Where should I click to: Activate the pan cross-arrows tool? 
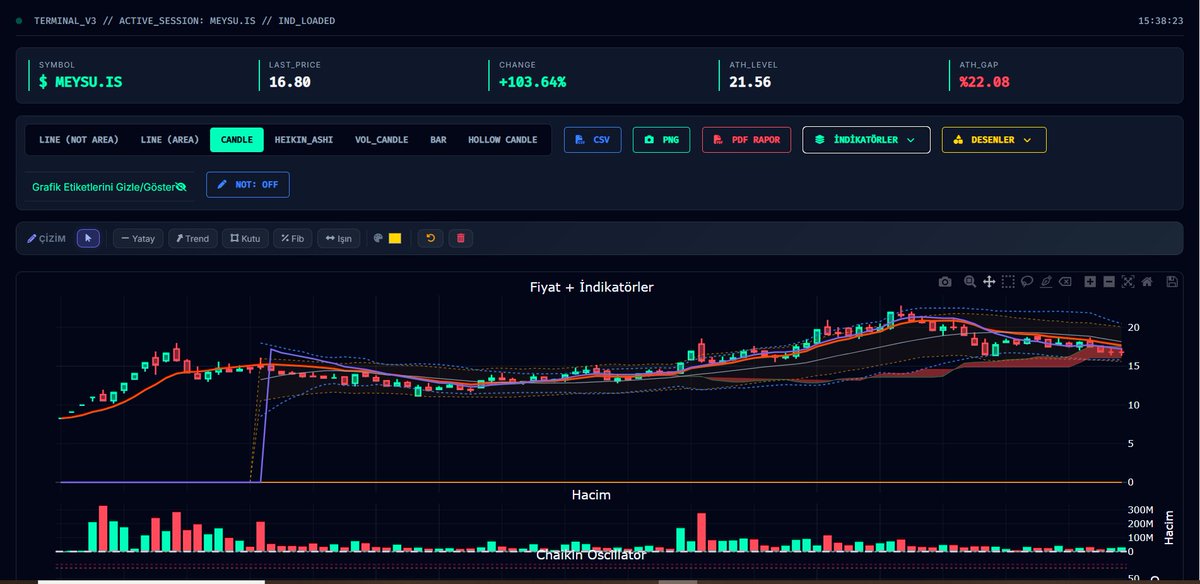click(988, 282)
